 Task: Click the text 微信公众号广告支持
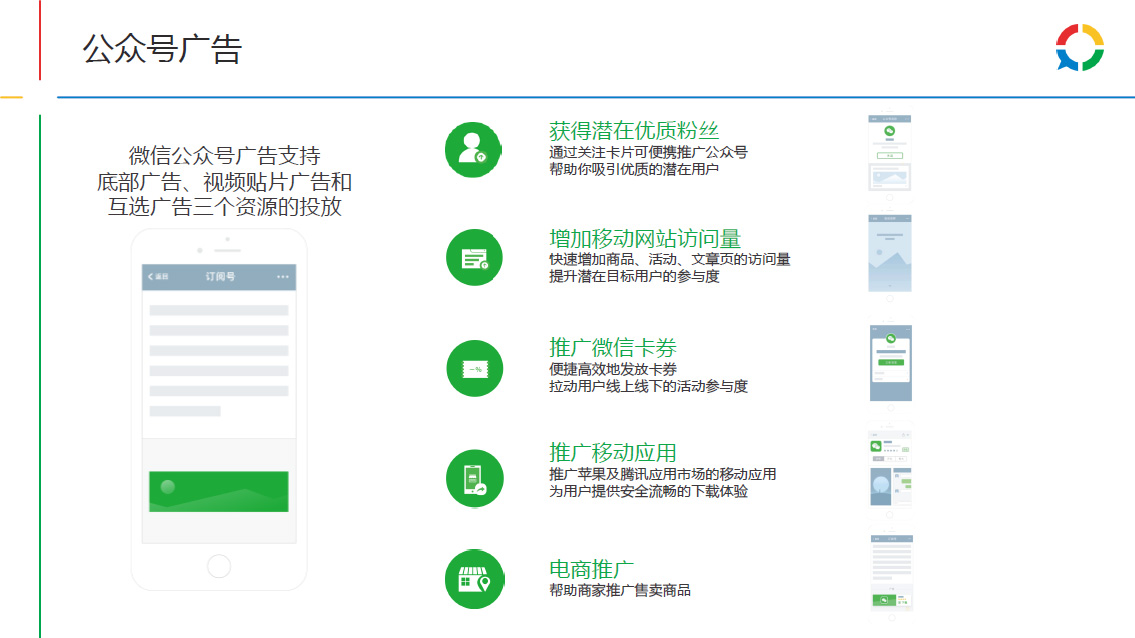click(224, 156)
